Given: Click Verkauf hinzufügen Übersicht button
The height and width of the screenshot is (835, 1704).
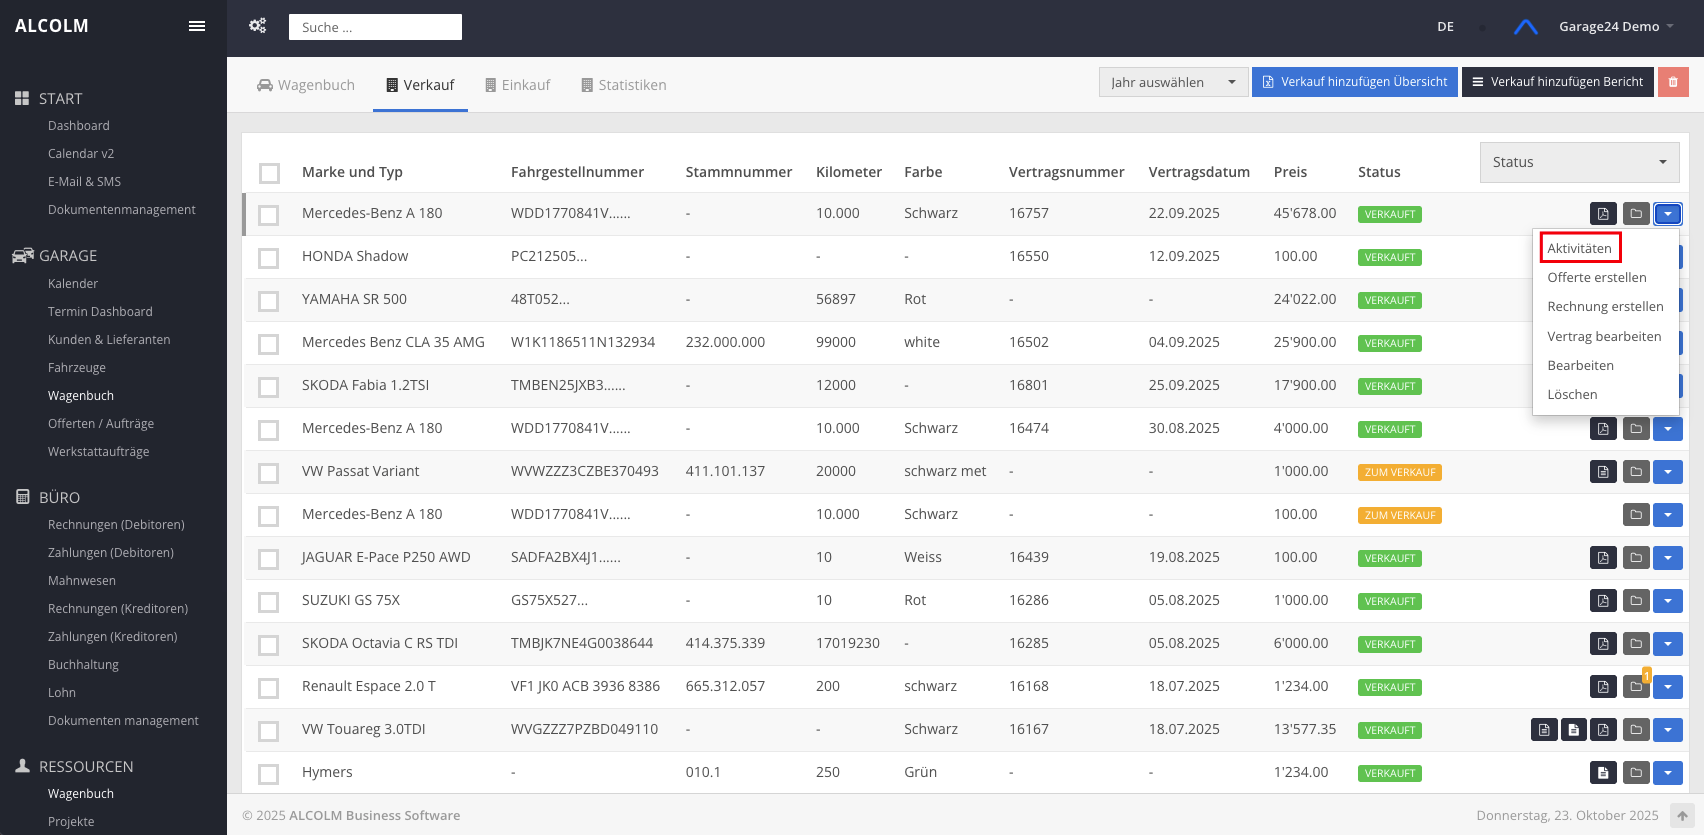Looking at the screenshot, I should click(x=1354, y=82).
